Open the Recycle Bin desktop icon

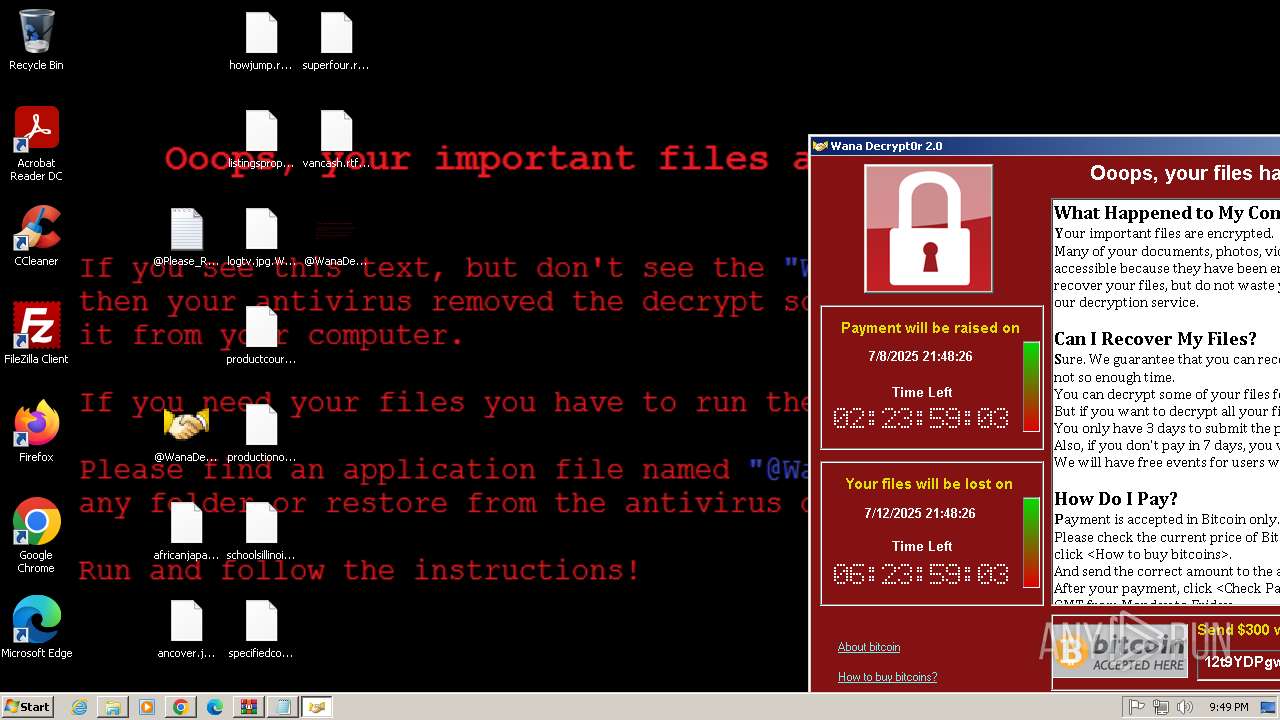[36, 40]
